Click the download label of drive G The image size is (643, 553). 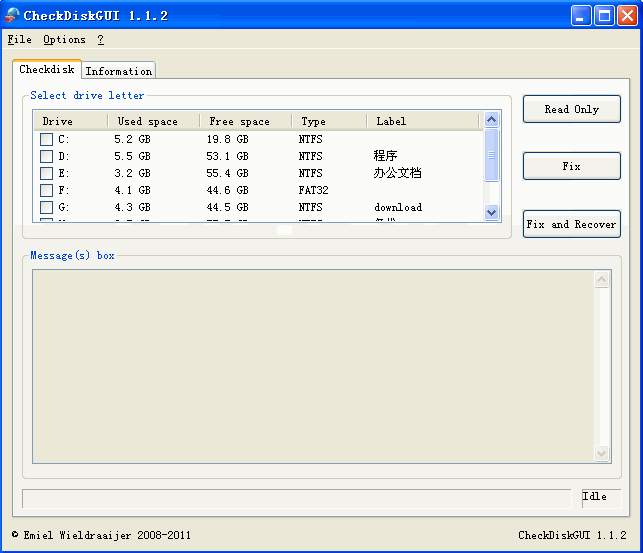(398, 207)
